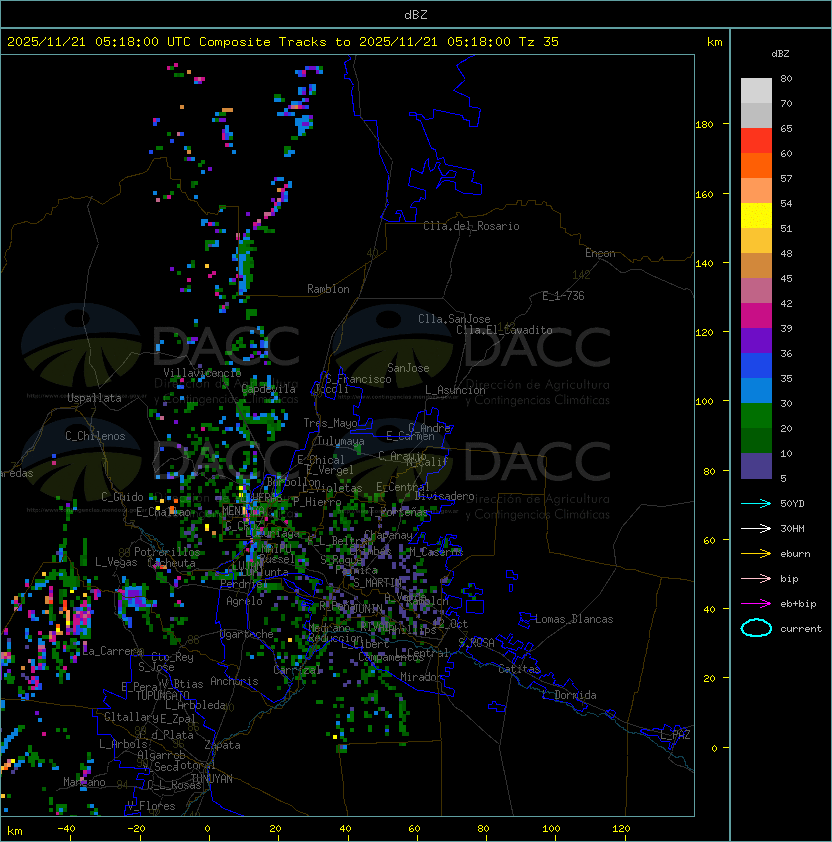Click the 'La_Carrera' map label

pyautogui.click(x=113, y=651)
